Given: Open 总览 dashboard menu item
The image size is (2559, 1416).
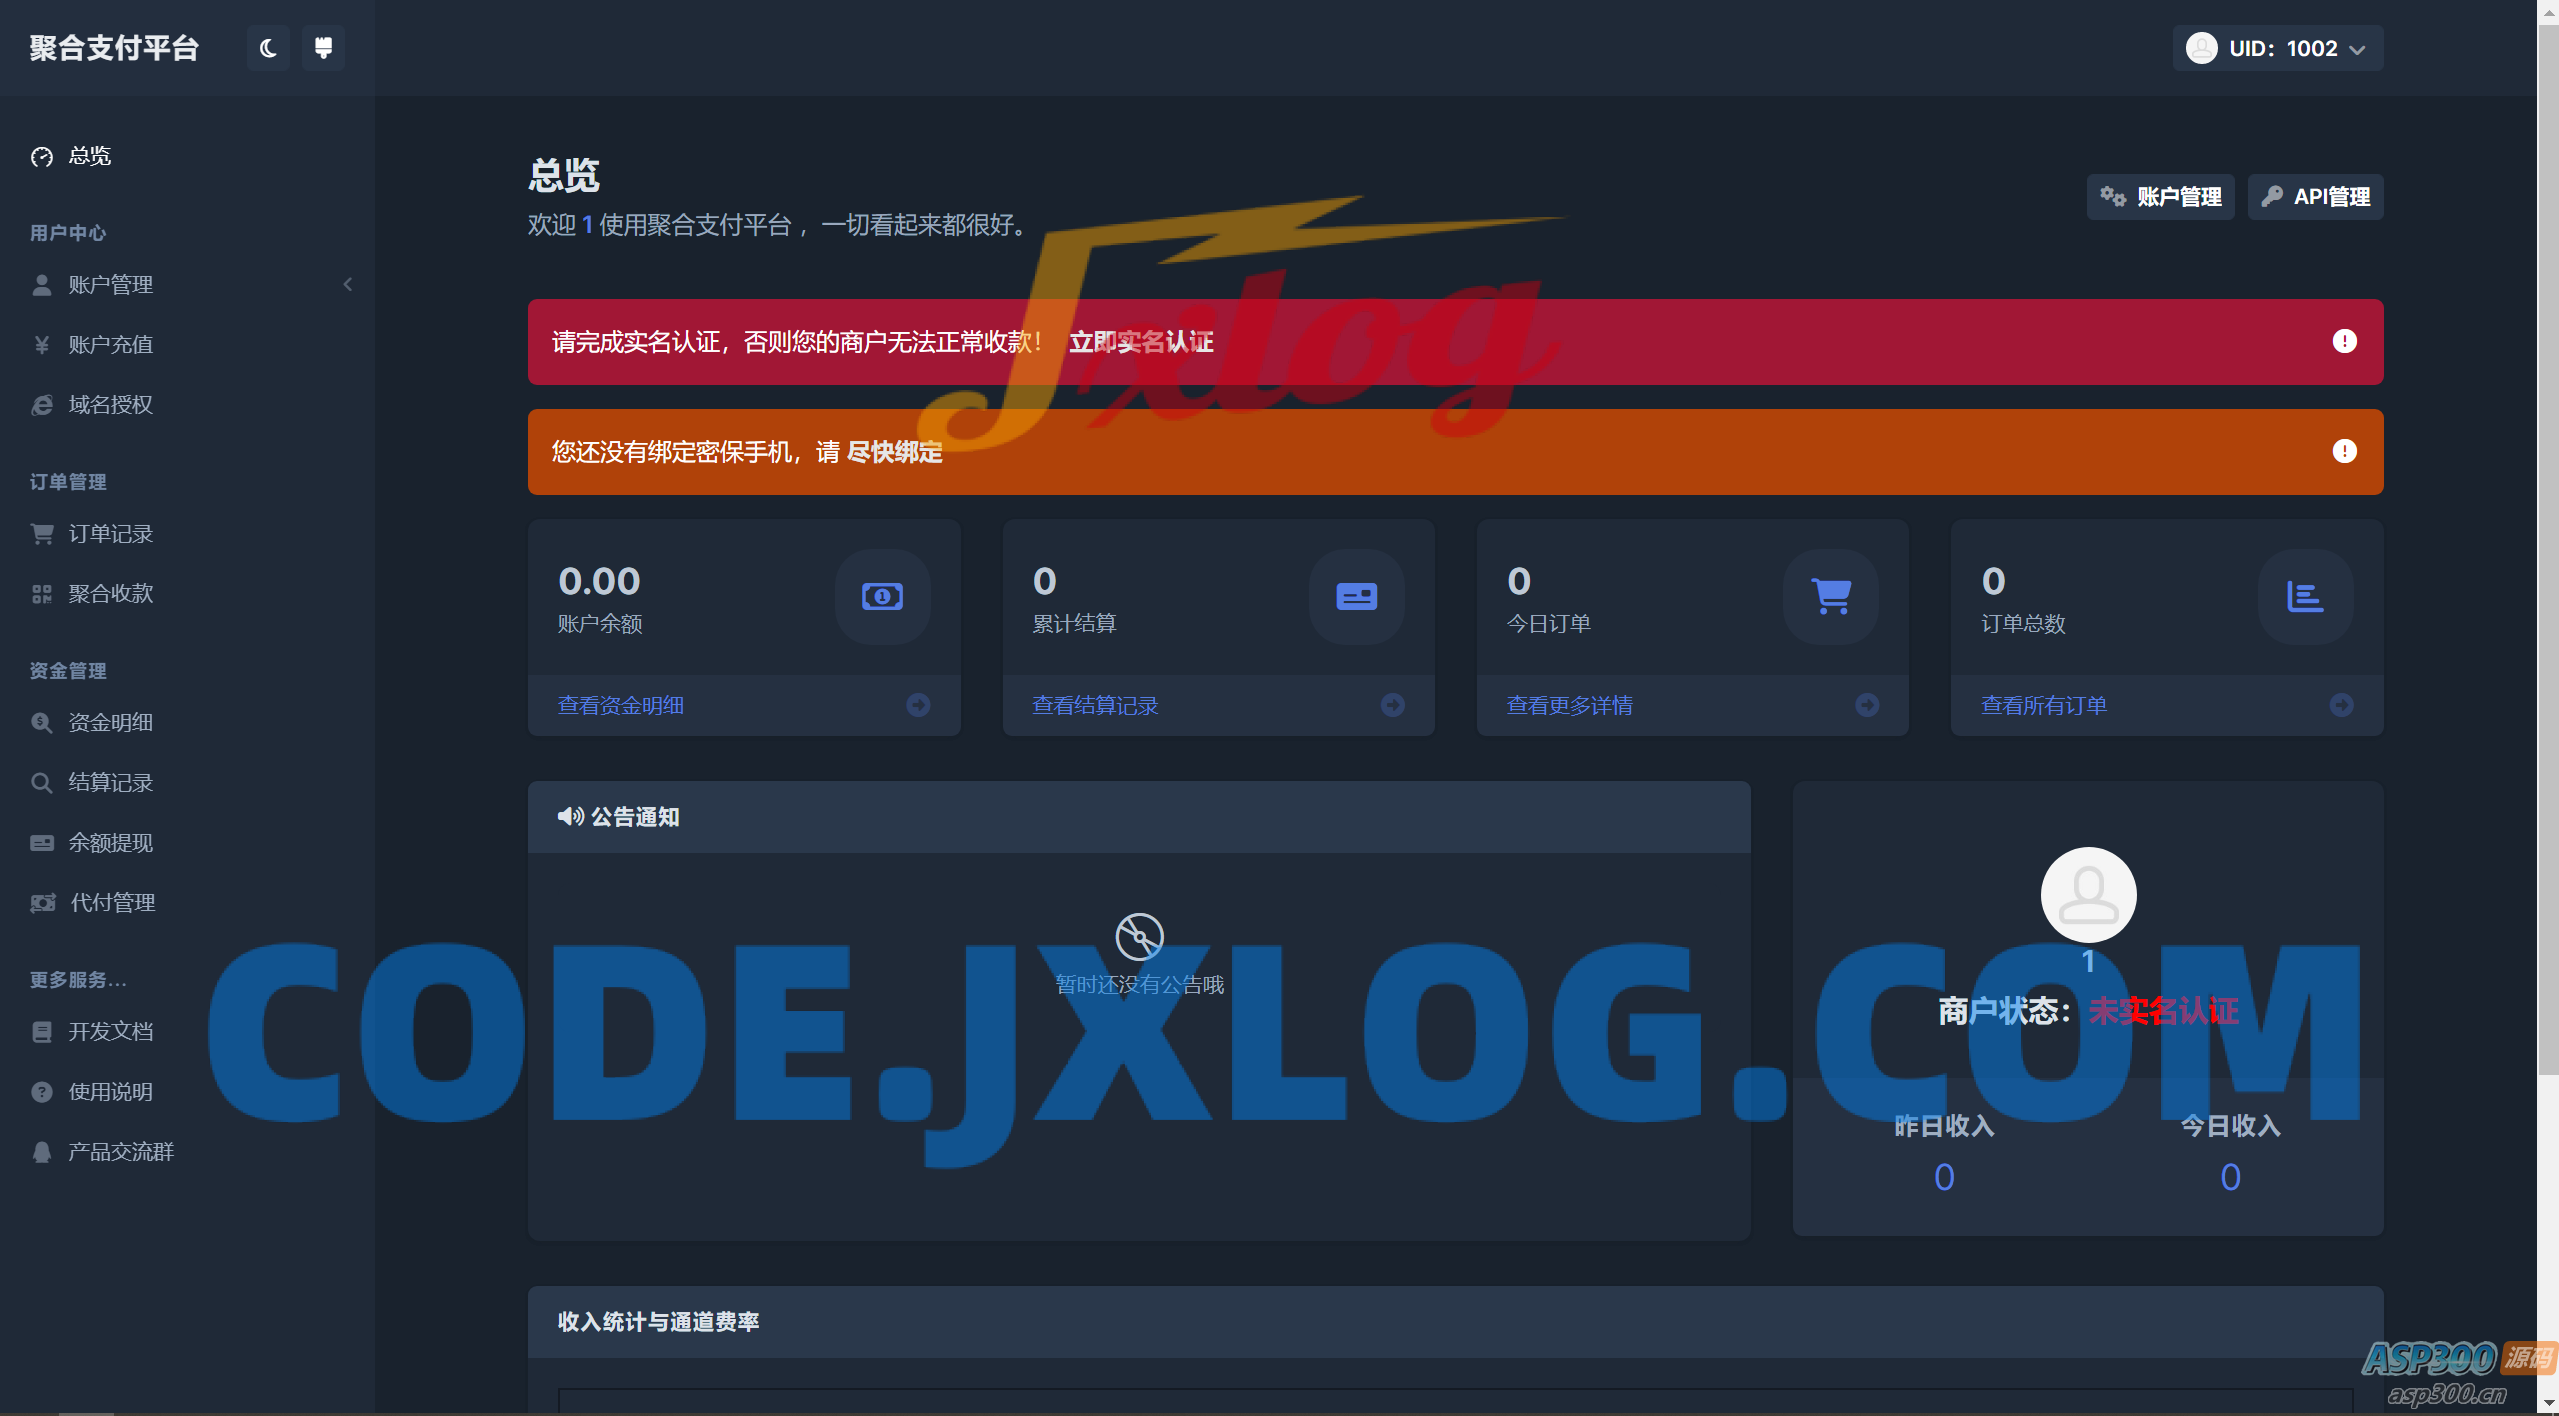Looking at the screenshot, I should [x=89, y=156].
